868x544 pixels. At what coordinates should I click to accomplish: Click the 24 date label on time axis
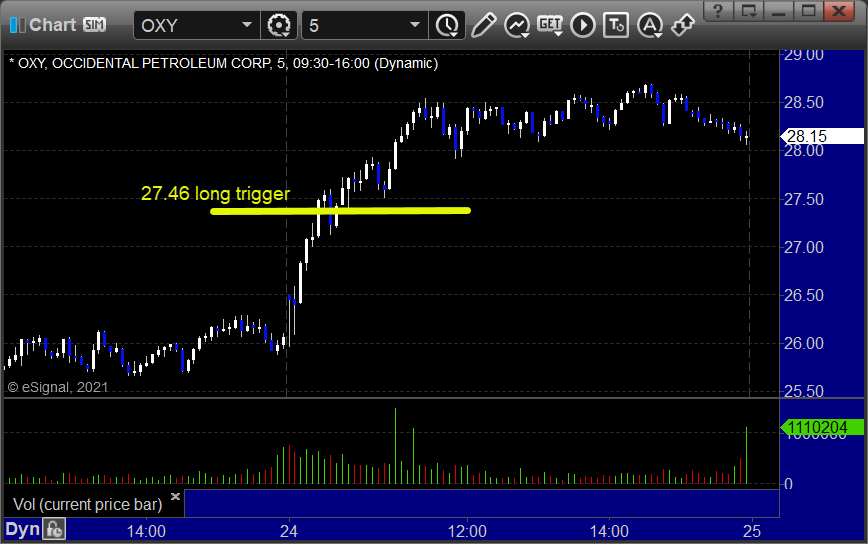point(288,532)
